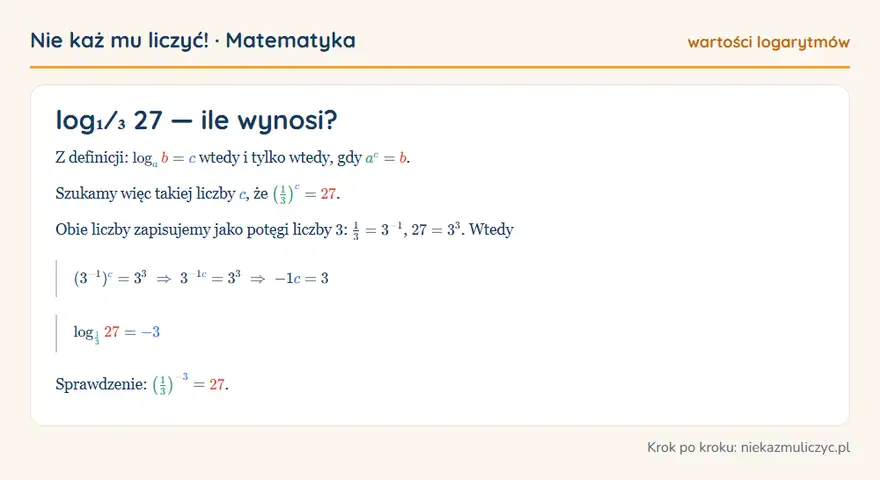Image resolution: width=880 pixels, height=480 pixels.
Task: Click the 'wartości logarytmów' category label
Action: [x=768, y=42]
